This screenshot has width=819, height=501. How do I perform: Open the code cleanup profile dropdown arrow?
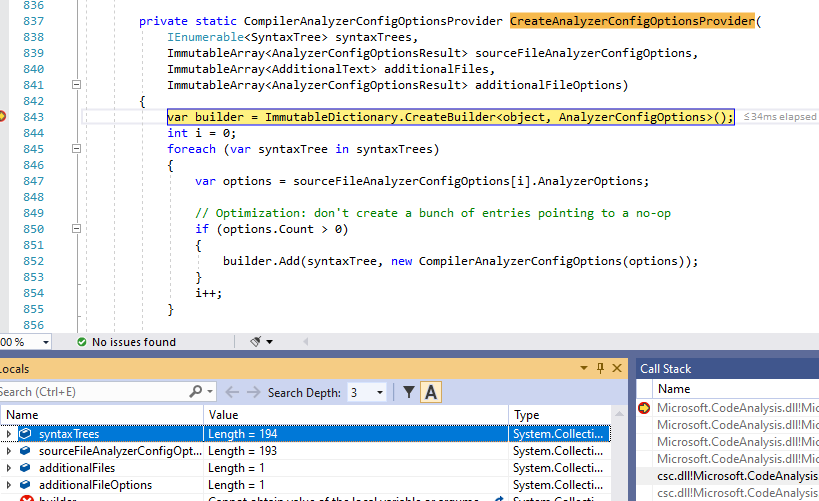(270, 342)
